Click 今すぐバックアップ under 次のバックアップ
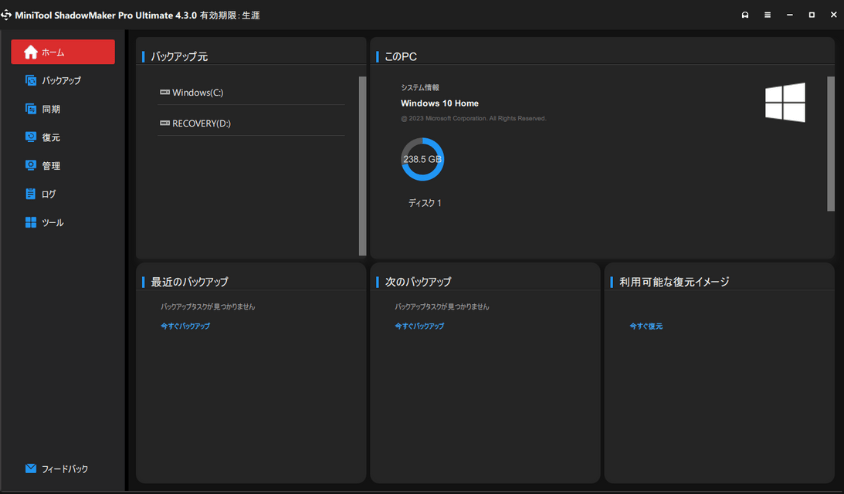Screen dimensions: 844x494 tap(419, 326)
